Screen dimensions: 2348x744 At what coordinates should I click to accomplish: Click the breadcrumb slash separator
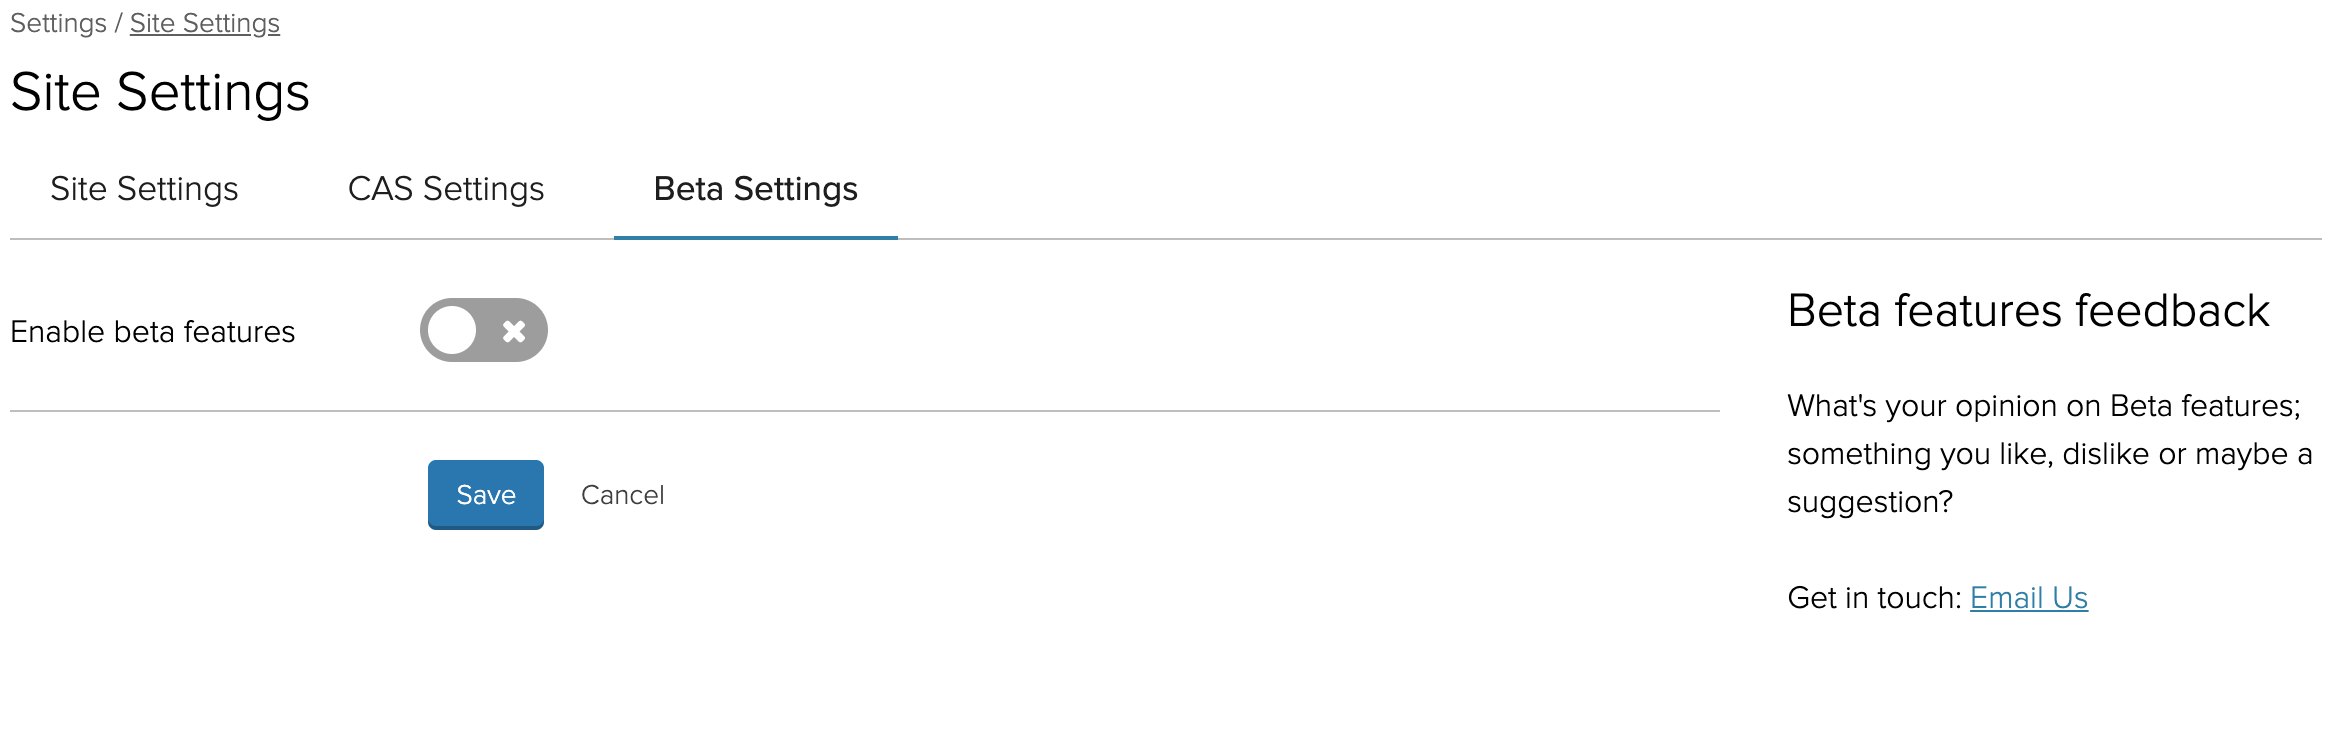[118, 23]
